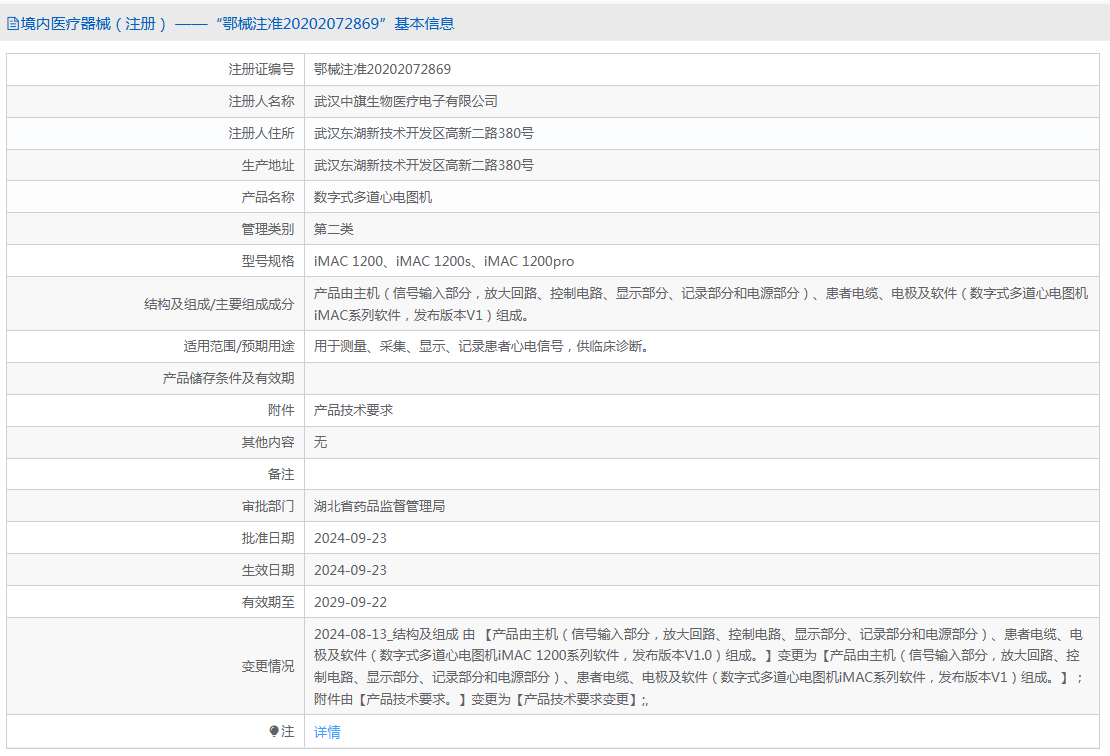Screen dimensions: 1110x756
Task: Click the label 备注
Action: 281,474
